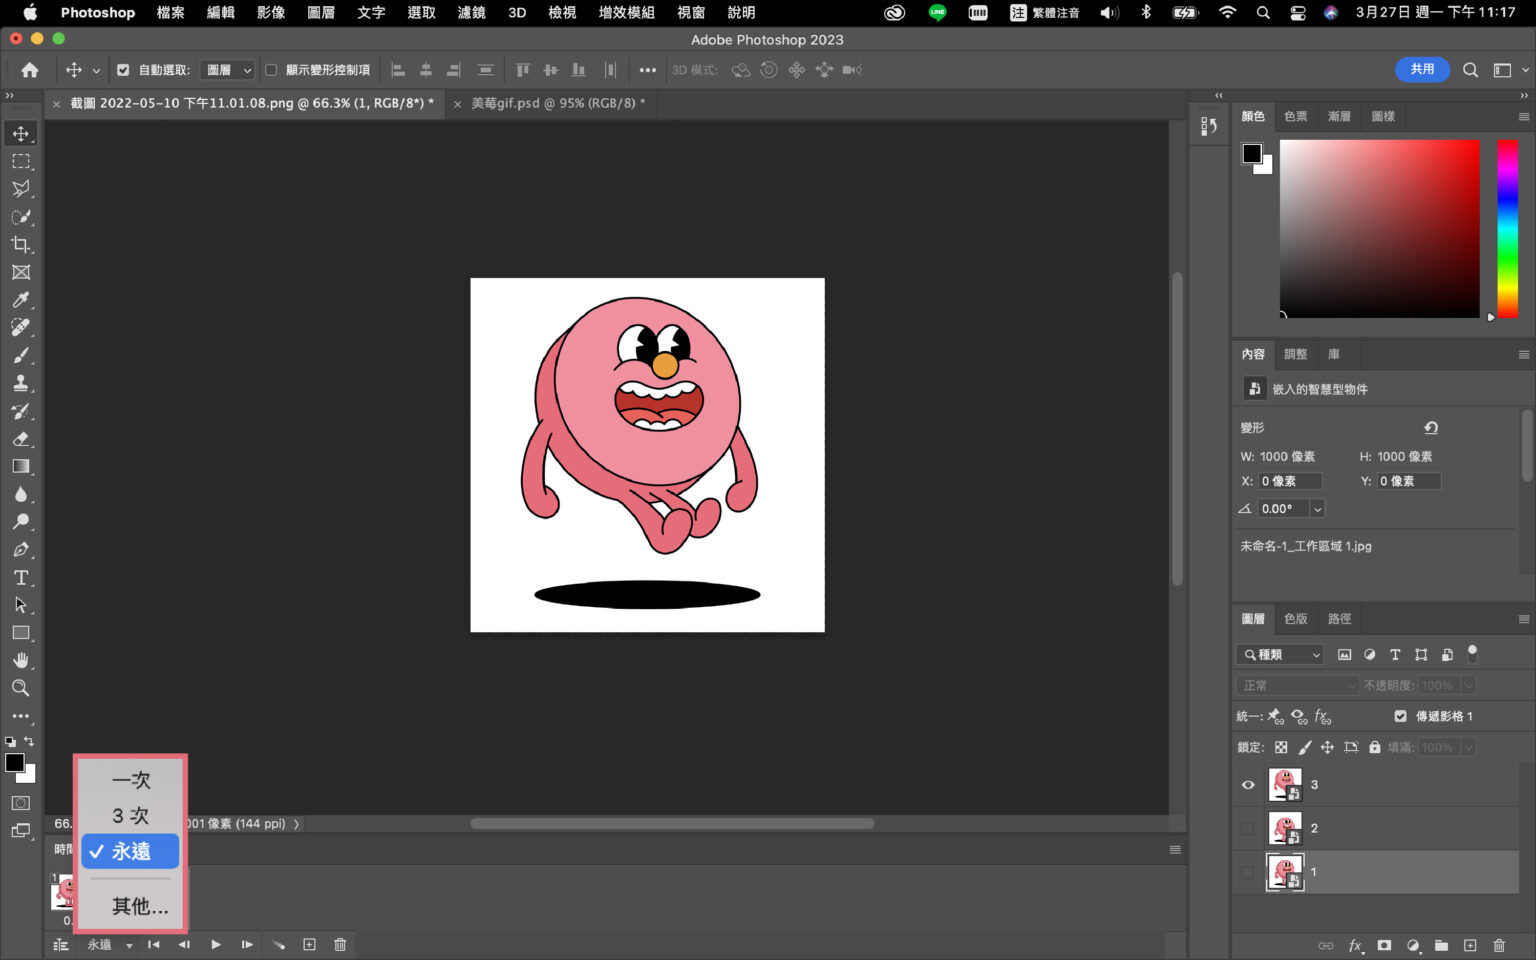Viewport: 1536px width, 960px height.
Task: Toggle lock transparent pixels icon
Action: 1281,747
